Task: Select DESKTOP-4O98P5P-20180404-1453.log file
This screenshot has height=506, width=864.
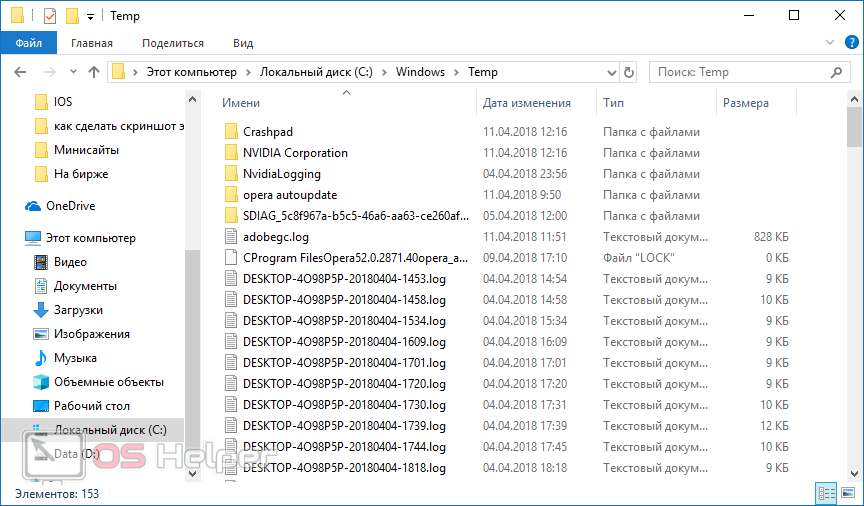Action: pyautogui.click(x=344, y=279)
